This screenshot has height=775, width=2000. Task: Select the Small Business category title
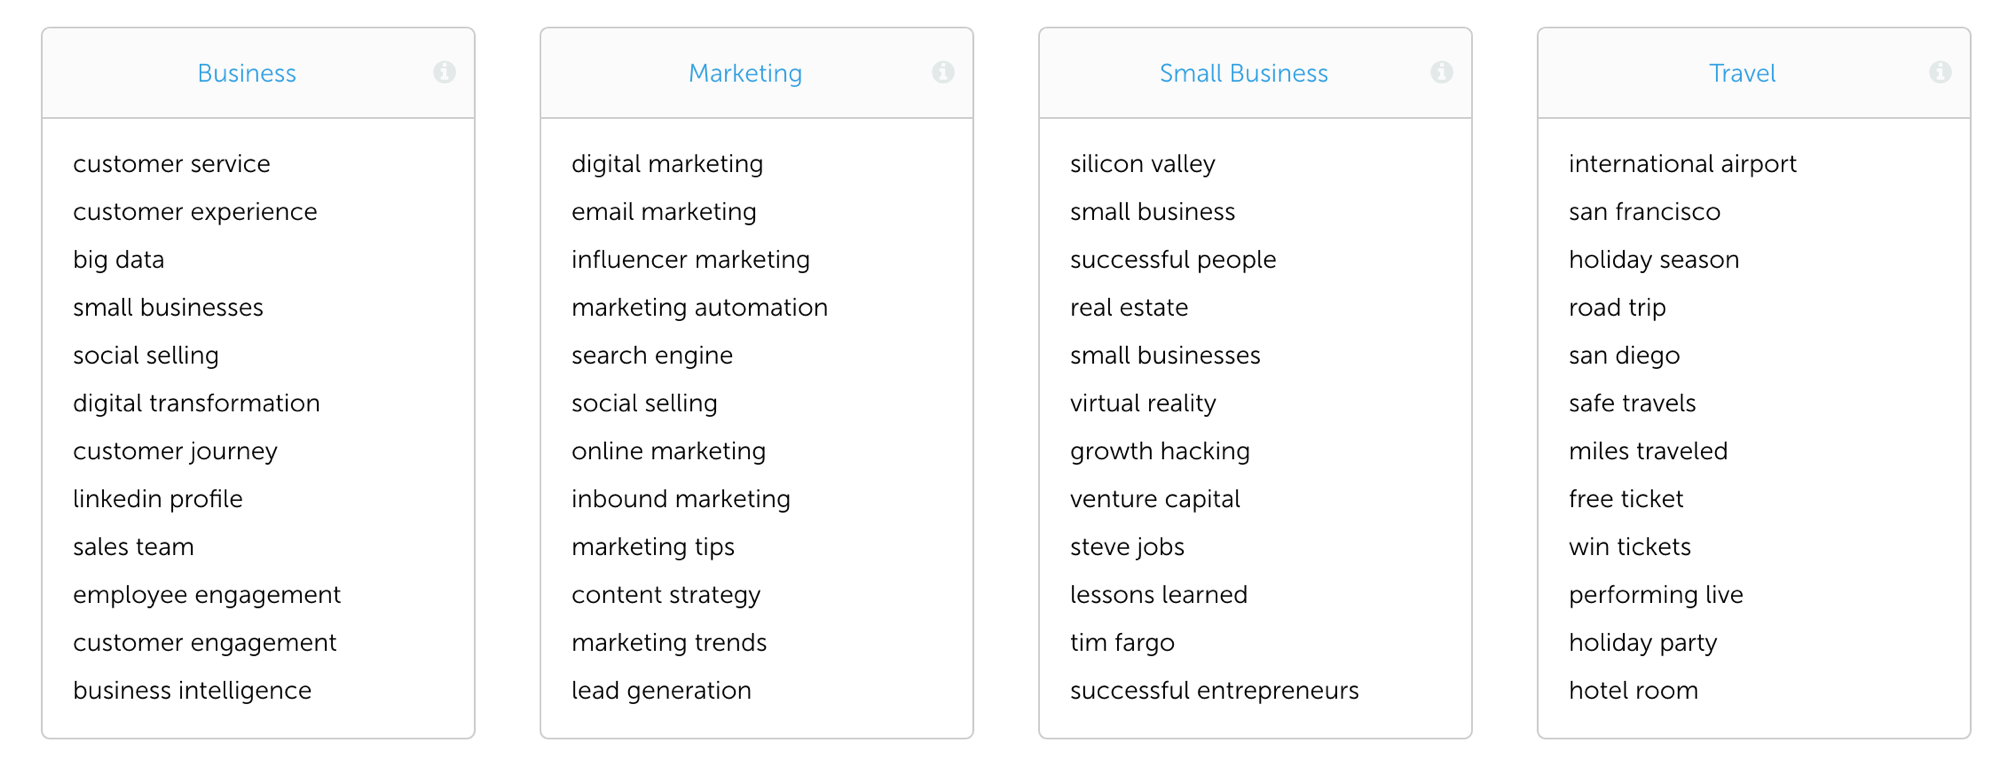1243,73
